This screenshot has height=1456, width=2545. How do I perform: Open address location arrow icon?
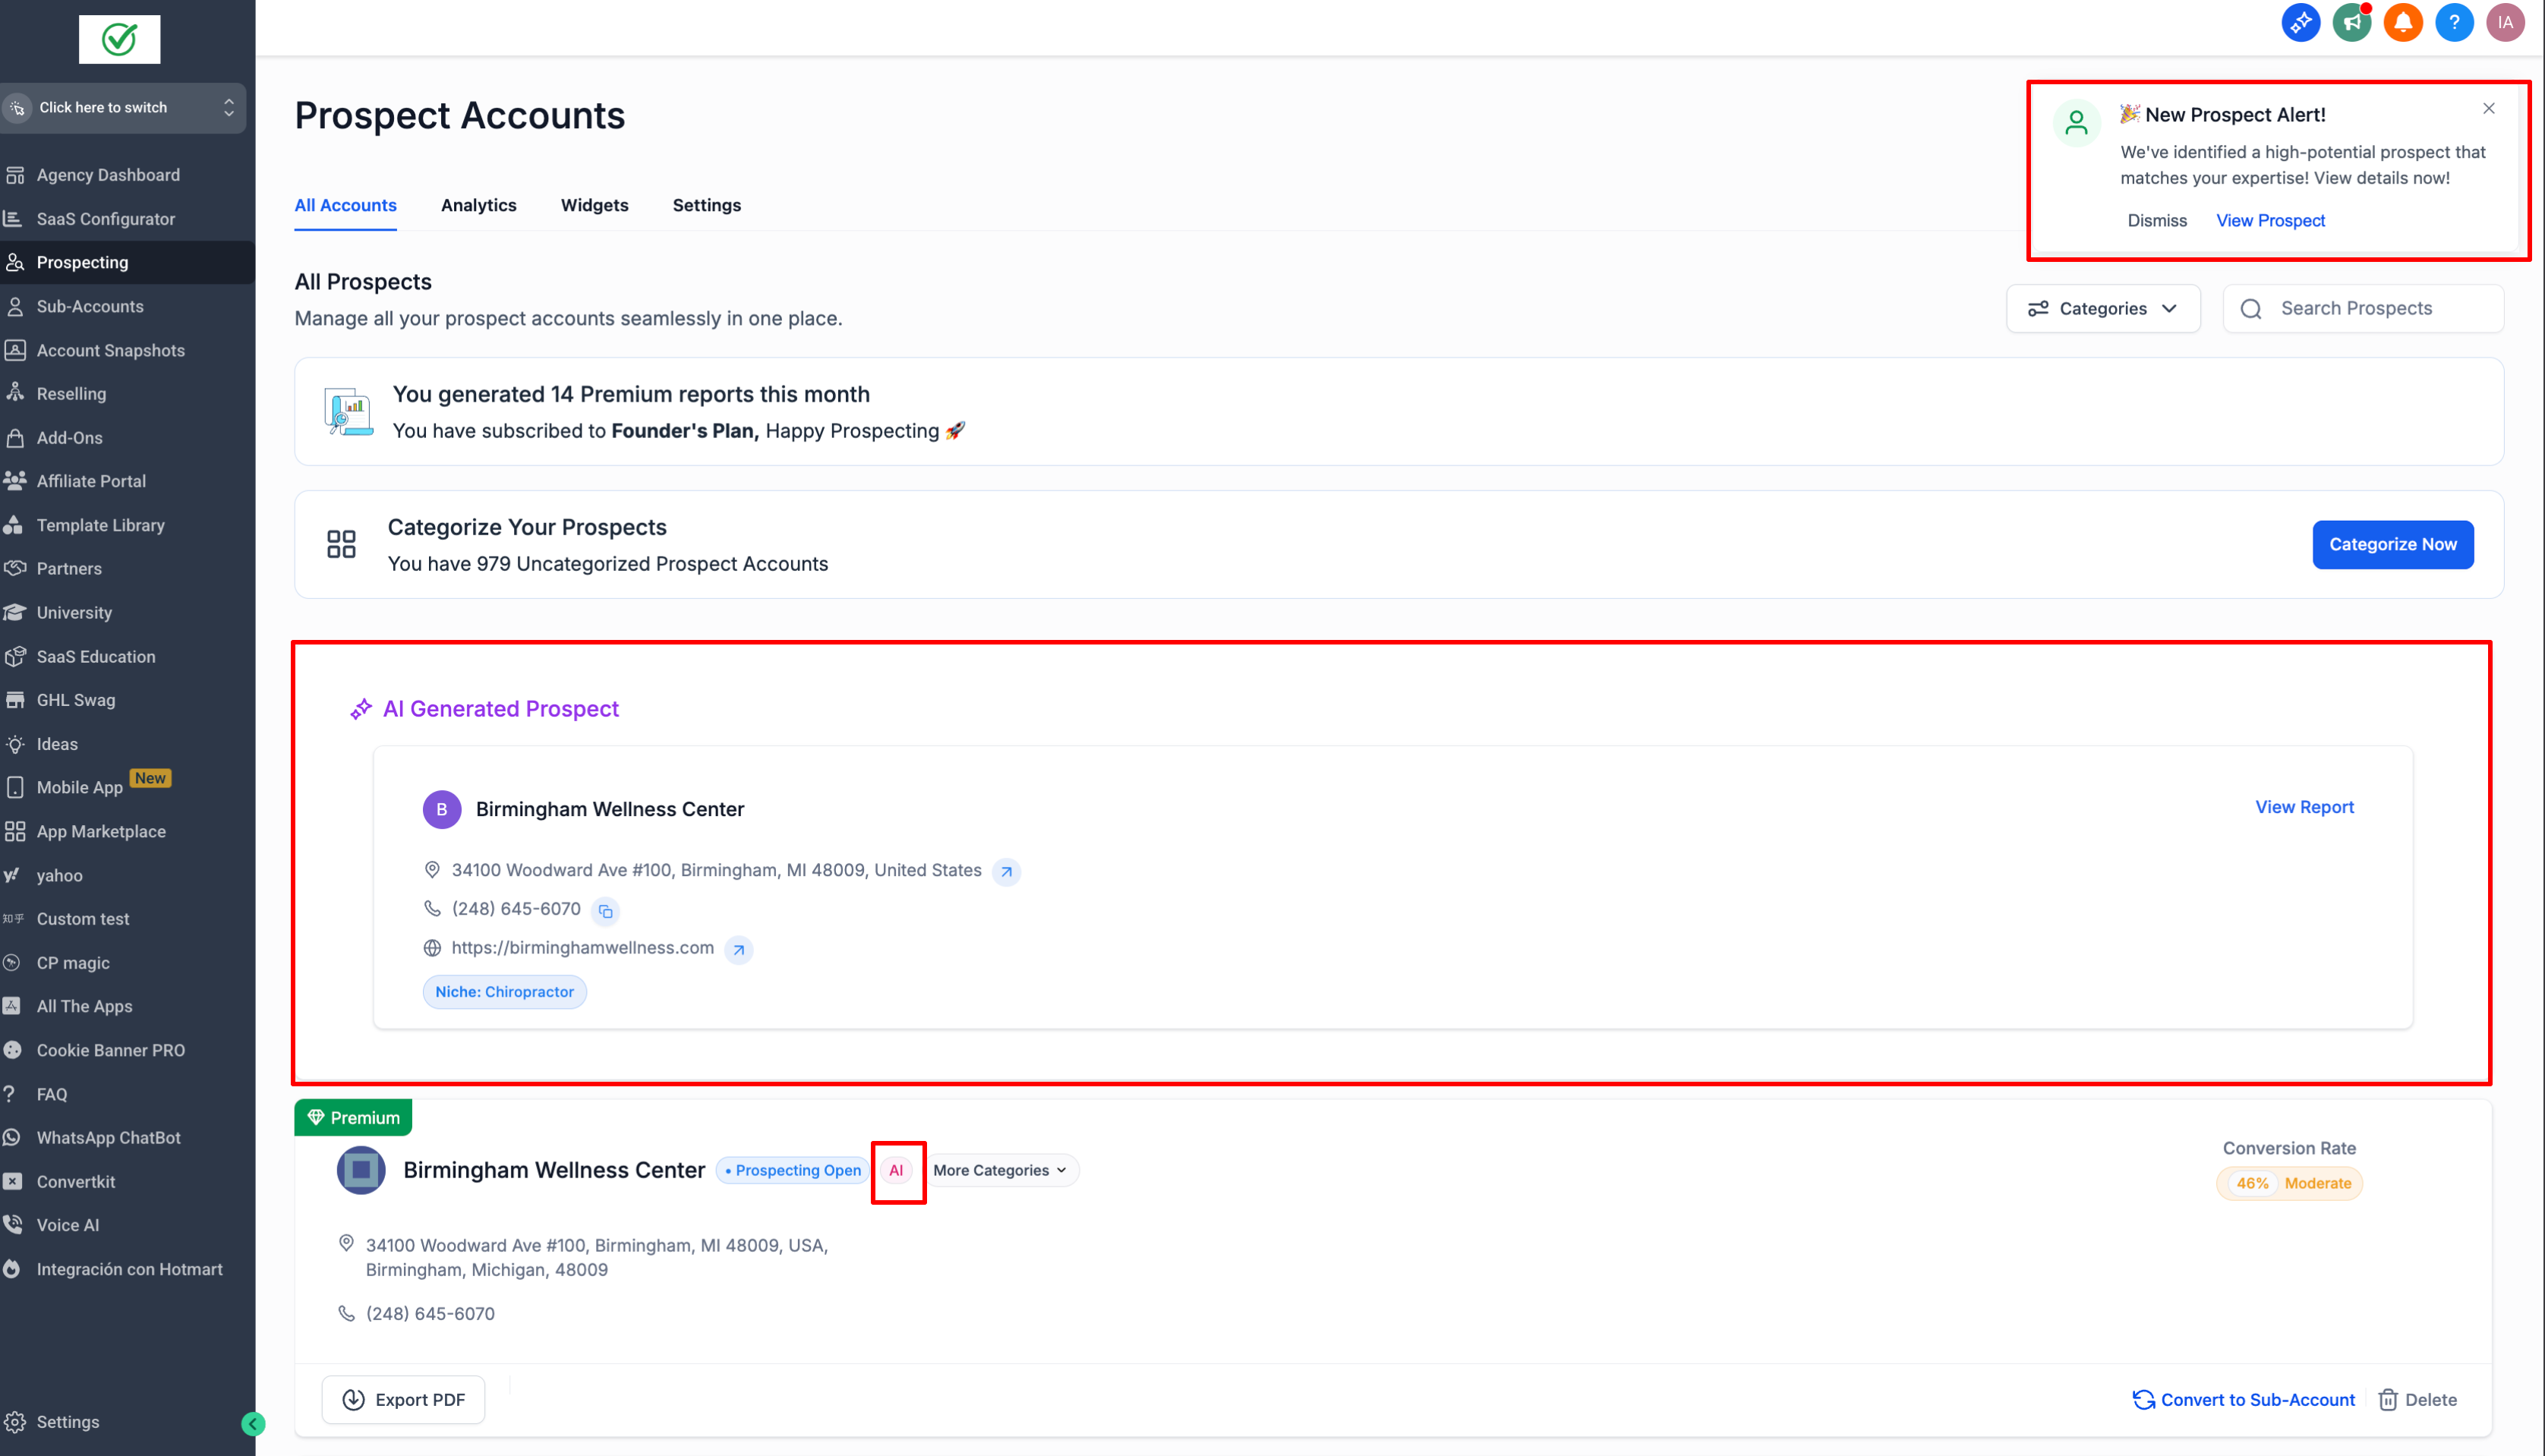1006,872
